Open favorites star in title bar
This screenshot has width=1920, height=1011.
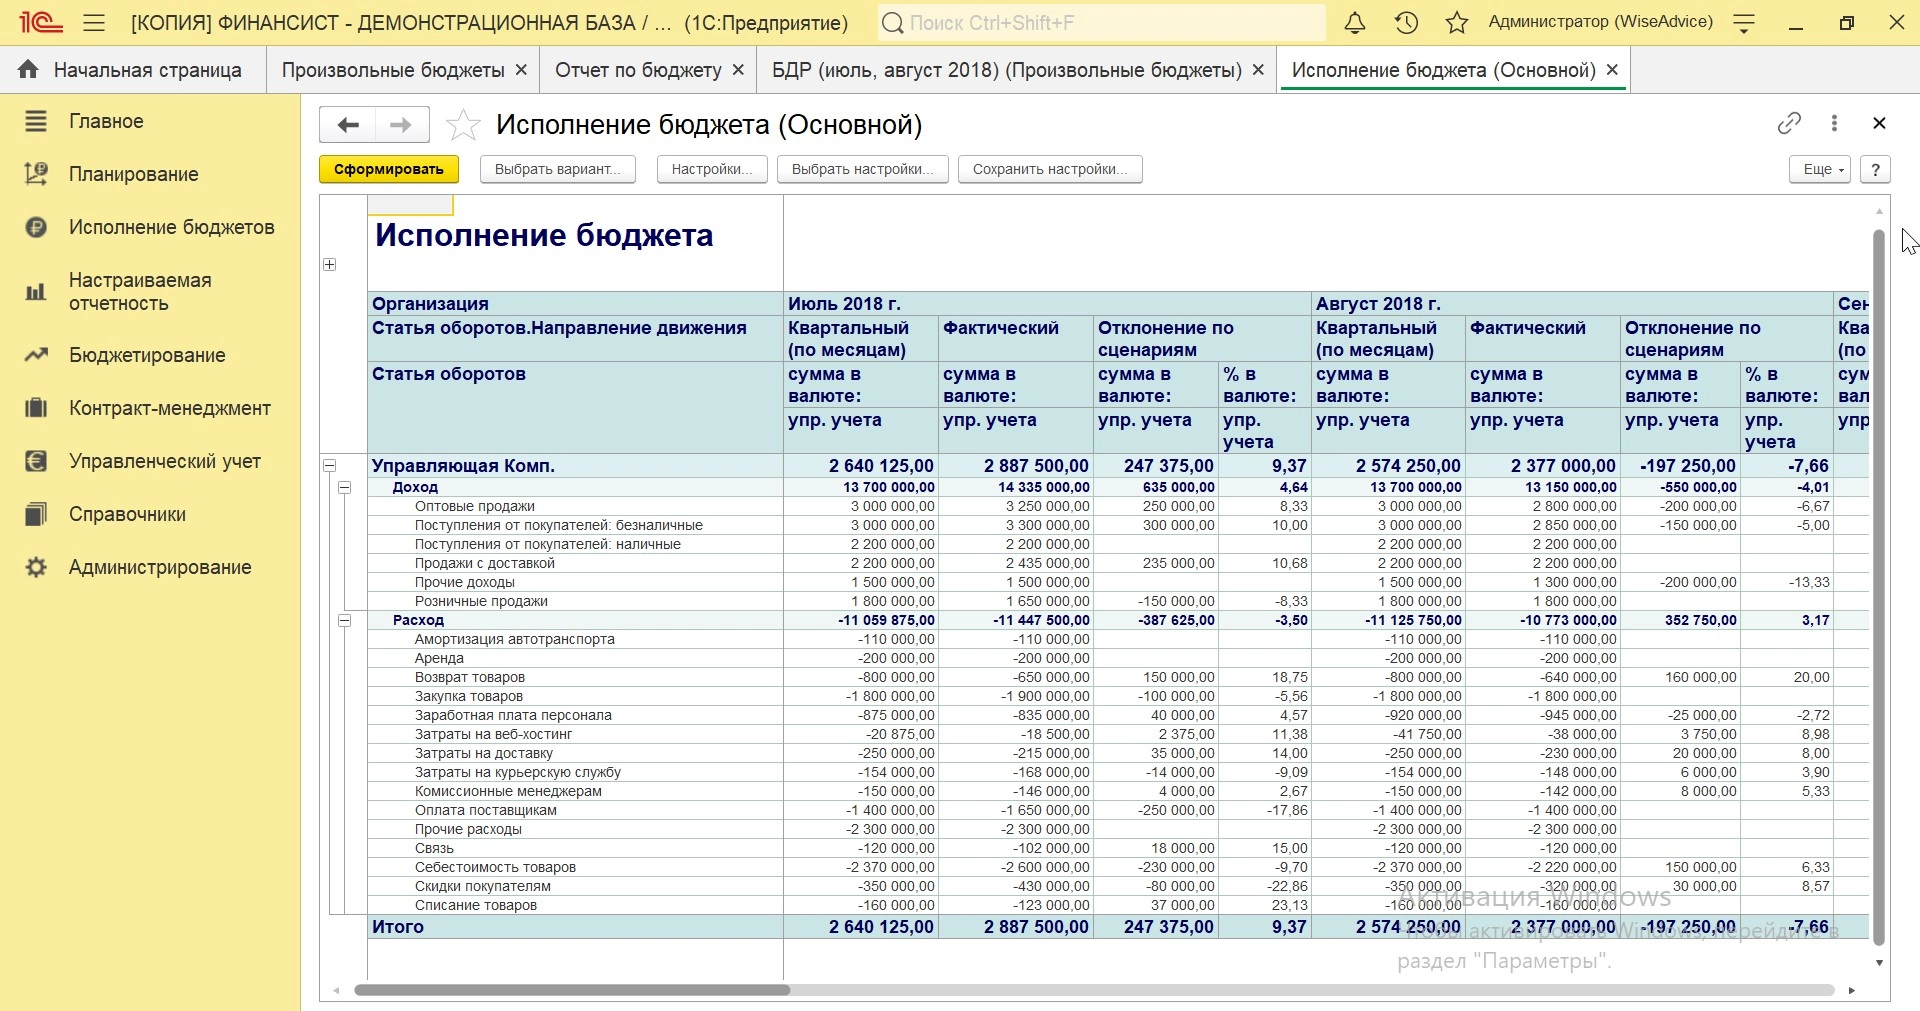point(1457,23)
